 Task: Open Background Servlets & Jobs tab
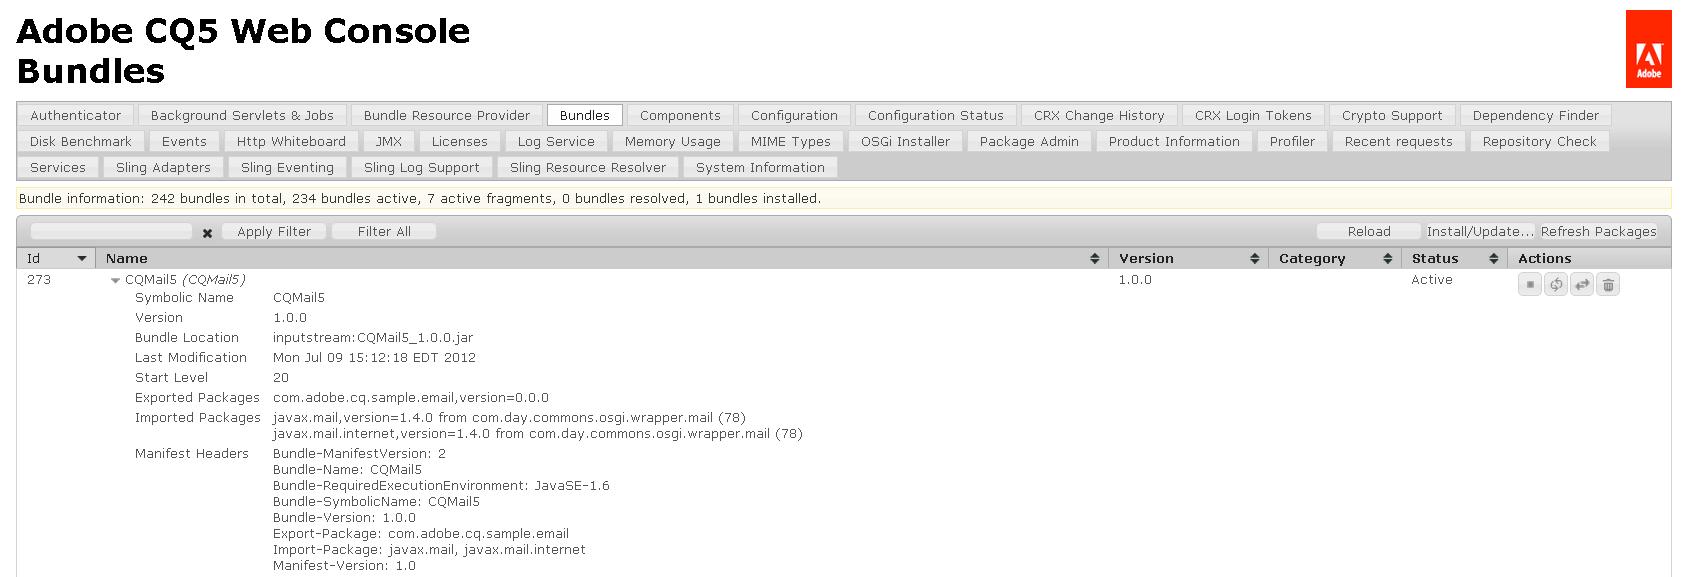pos(242,115)
